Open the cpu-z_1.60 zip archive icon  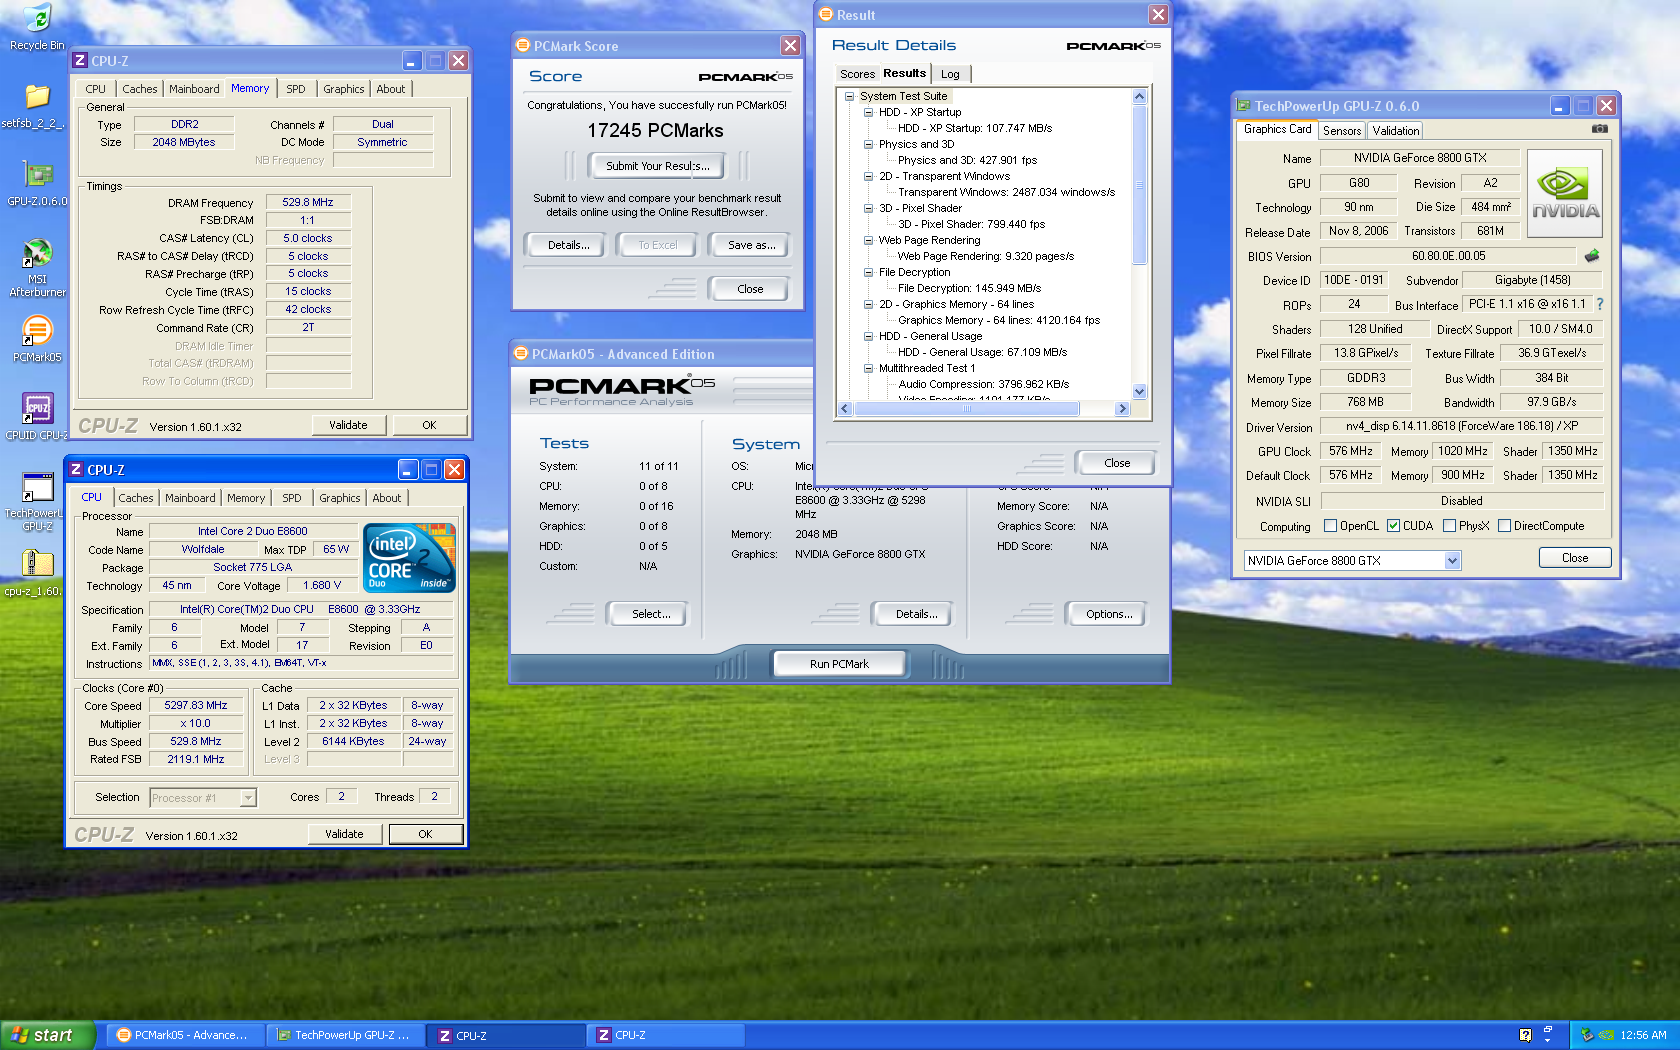click(37, 565)
